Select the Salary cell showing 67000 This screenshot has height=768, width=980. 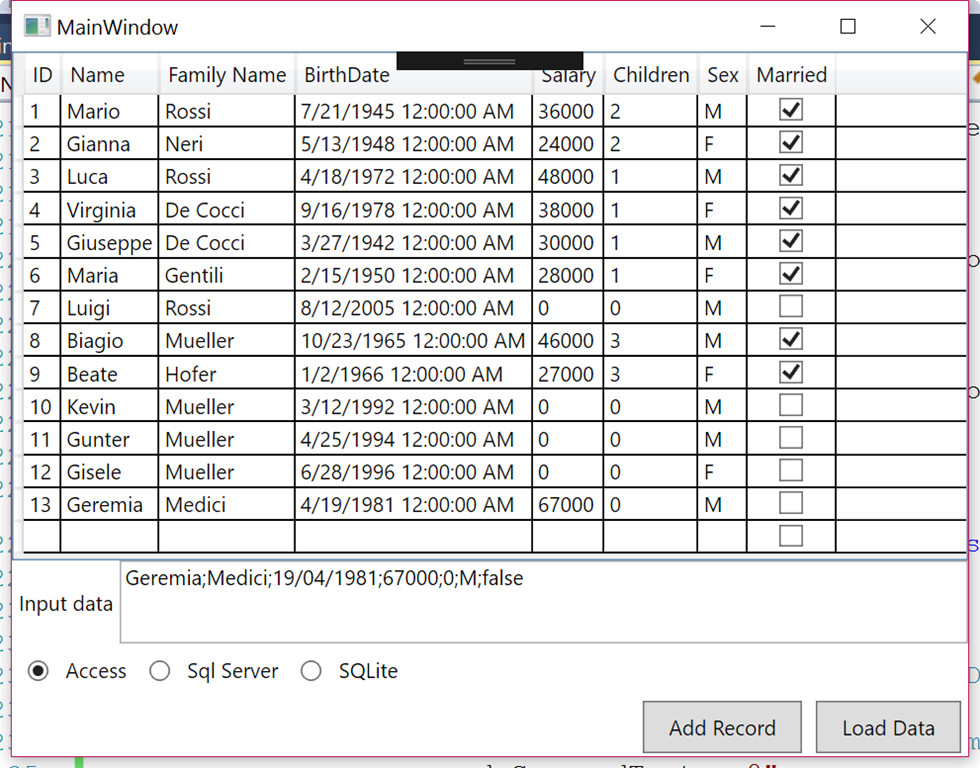pyautogui.click(x=566, y=505)
